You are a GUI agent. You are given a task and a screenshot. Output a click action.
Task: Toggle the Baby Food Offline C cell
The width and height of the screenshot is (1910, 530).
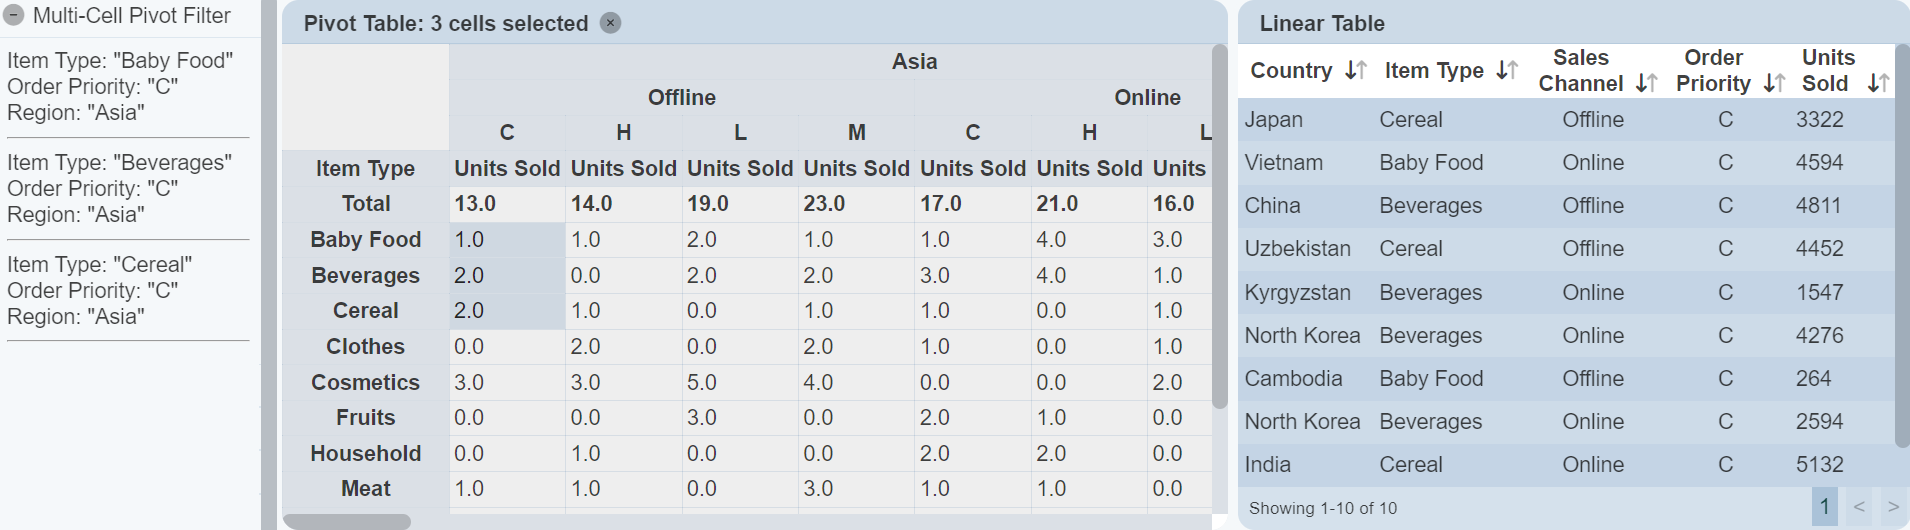pos(507,240)
